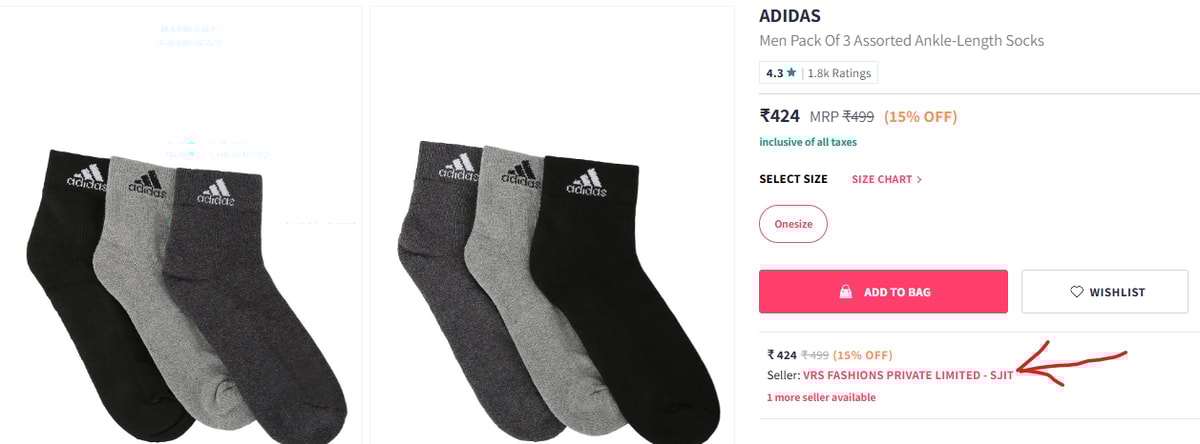1200x444 pixels.
Task: Click the star icon beside the 4.3 rating
Action: [791, 73]
